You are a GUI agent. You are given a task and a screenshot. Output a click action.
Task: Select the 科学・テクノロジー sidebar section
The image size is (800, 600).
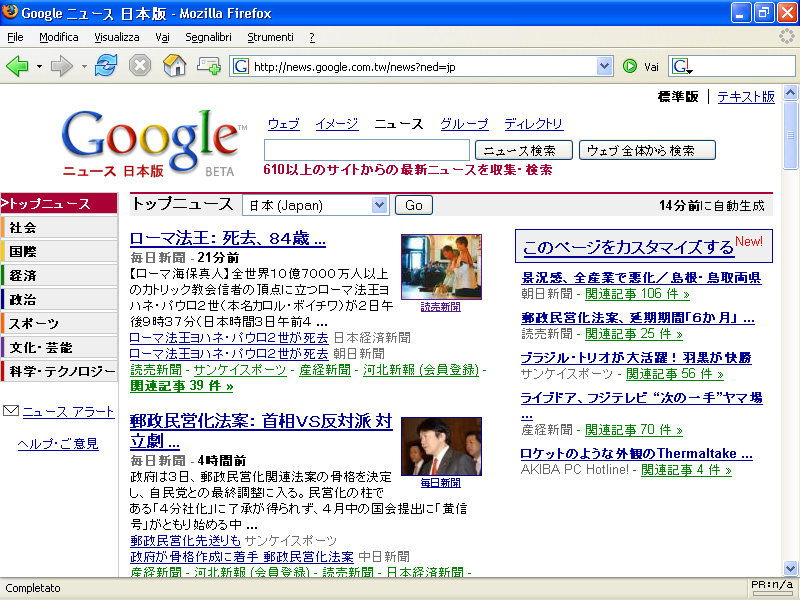(x=59, y=371)
